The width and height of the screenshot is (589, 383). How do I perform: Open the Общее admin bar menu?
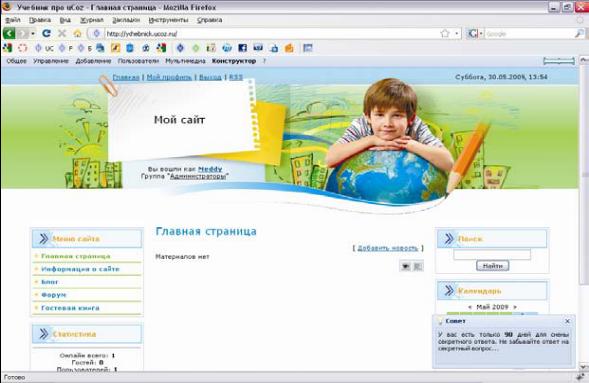(17, 61)
